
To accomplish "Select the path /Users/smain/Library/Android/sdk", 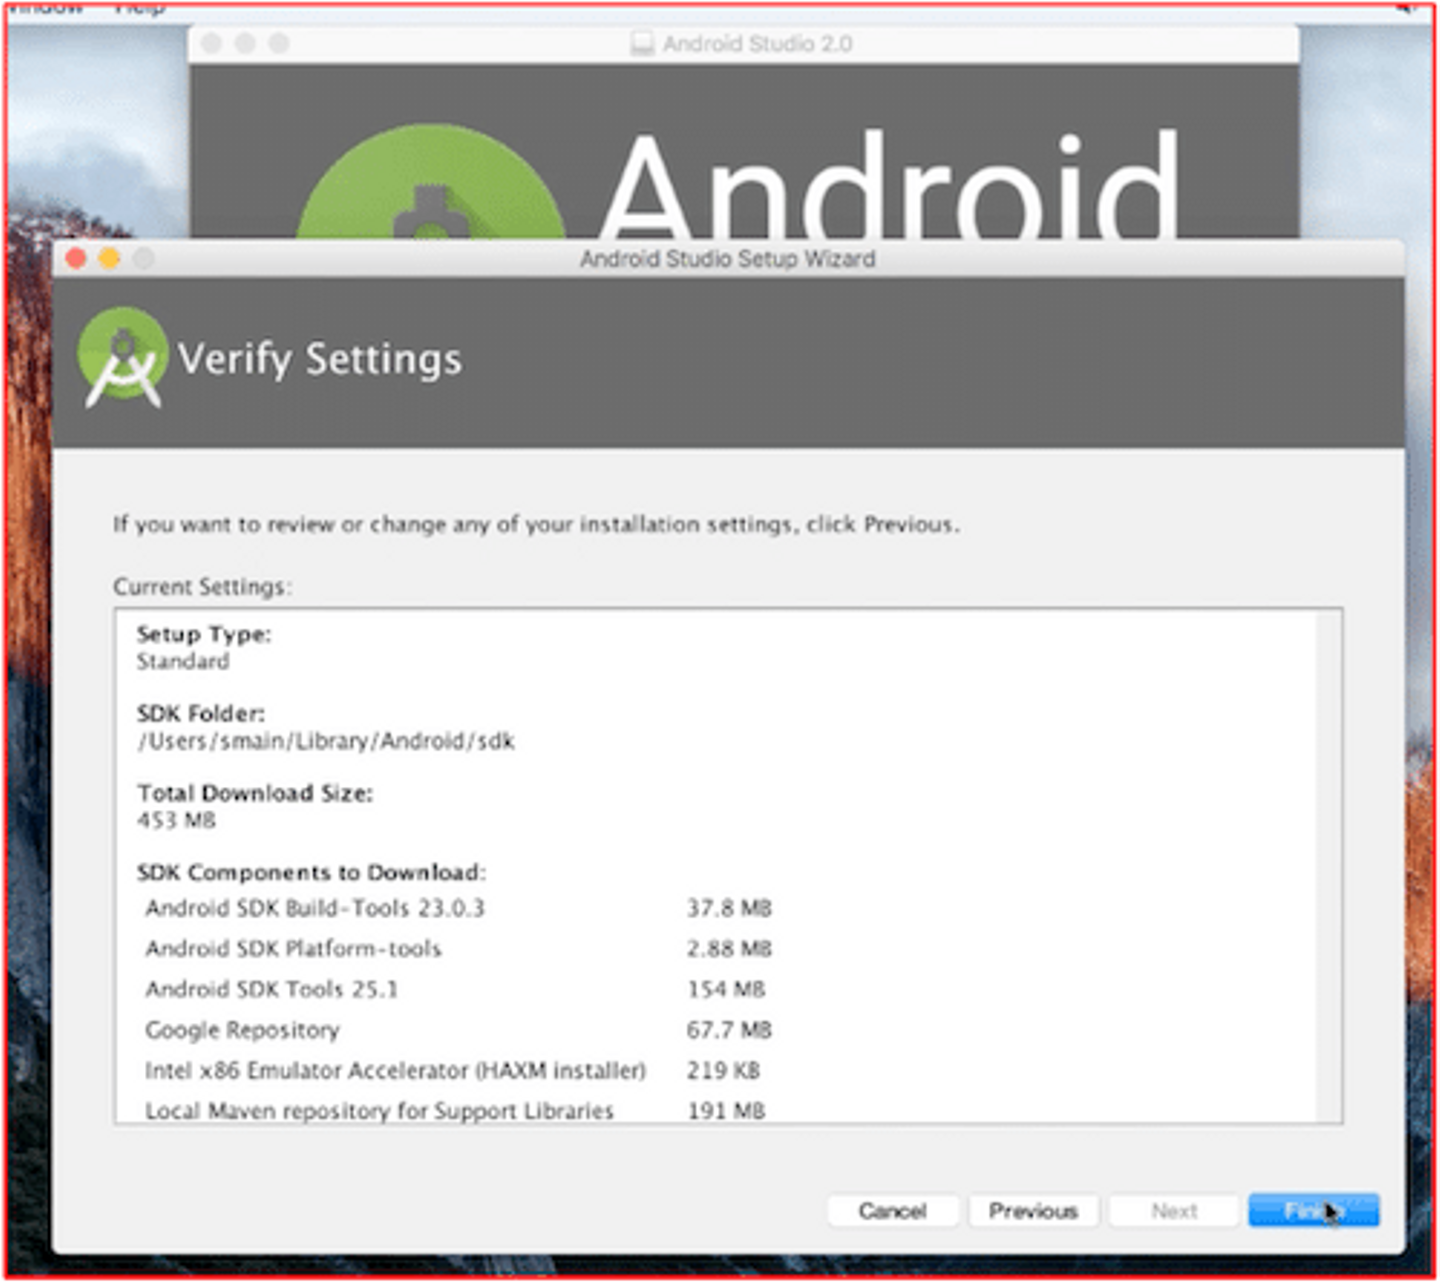I will point(326,741).
